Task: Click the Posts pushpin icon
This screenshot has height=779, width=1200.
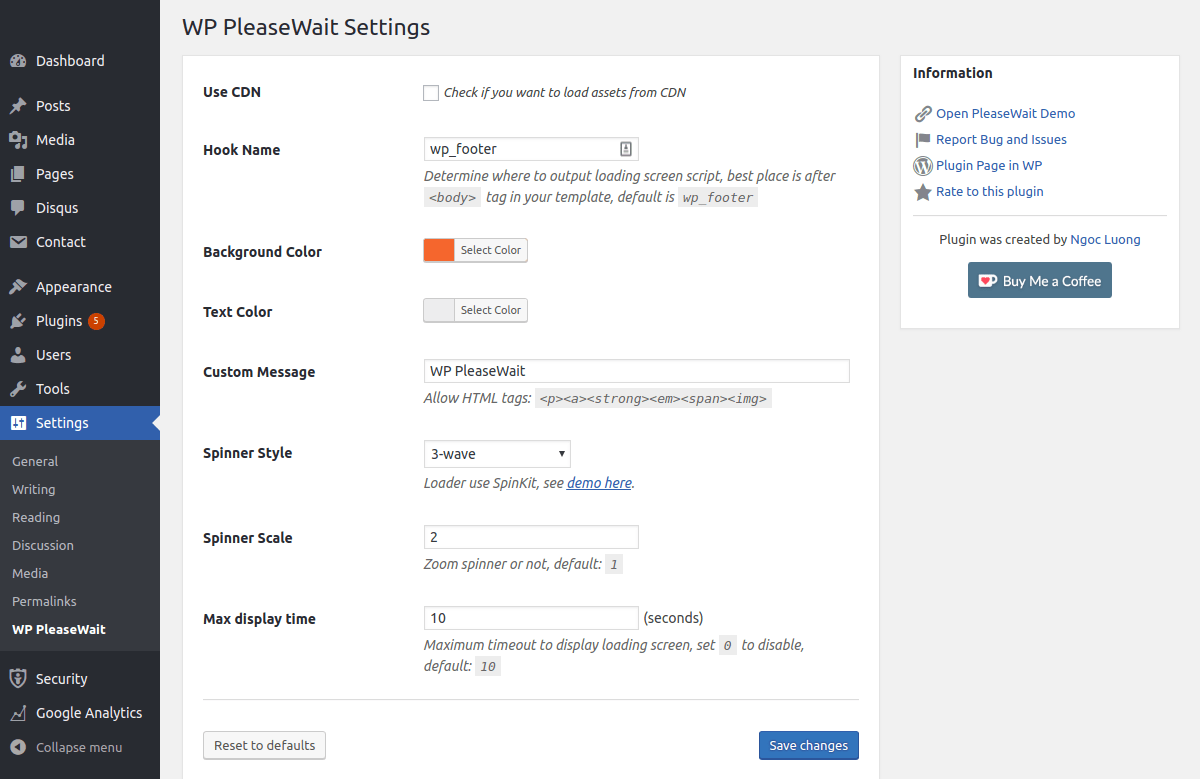Action: pos(18,106)
